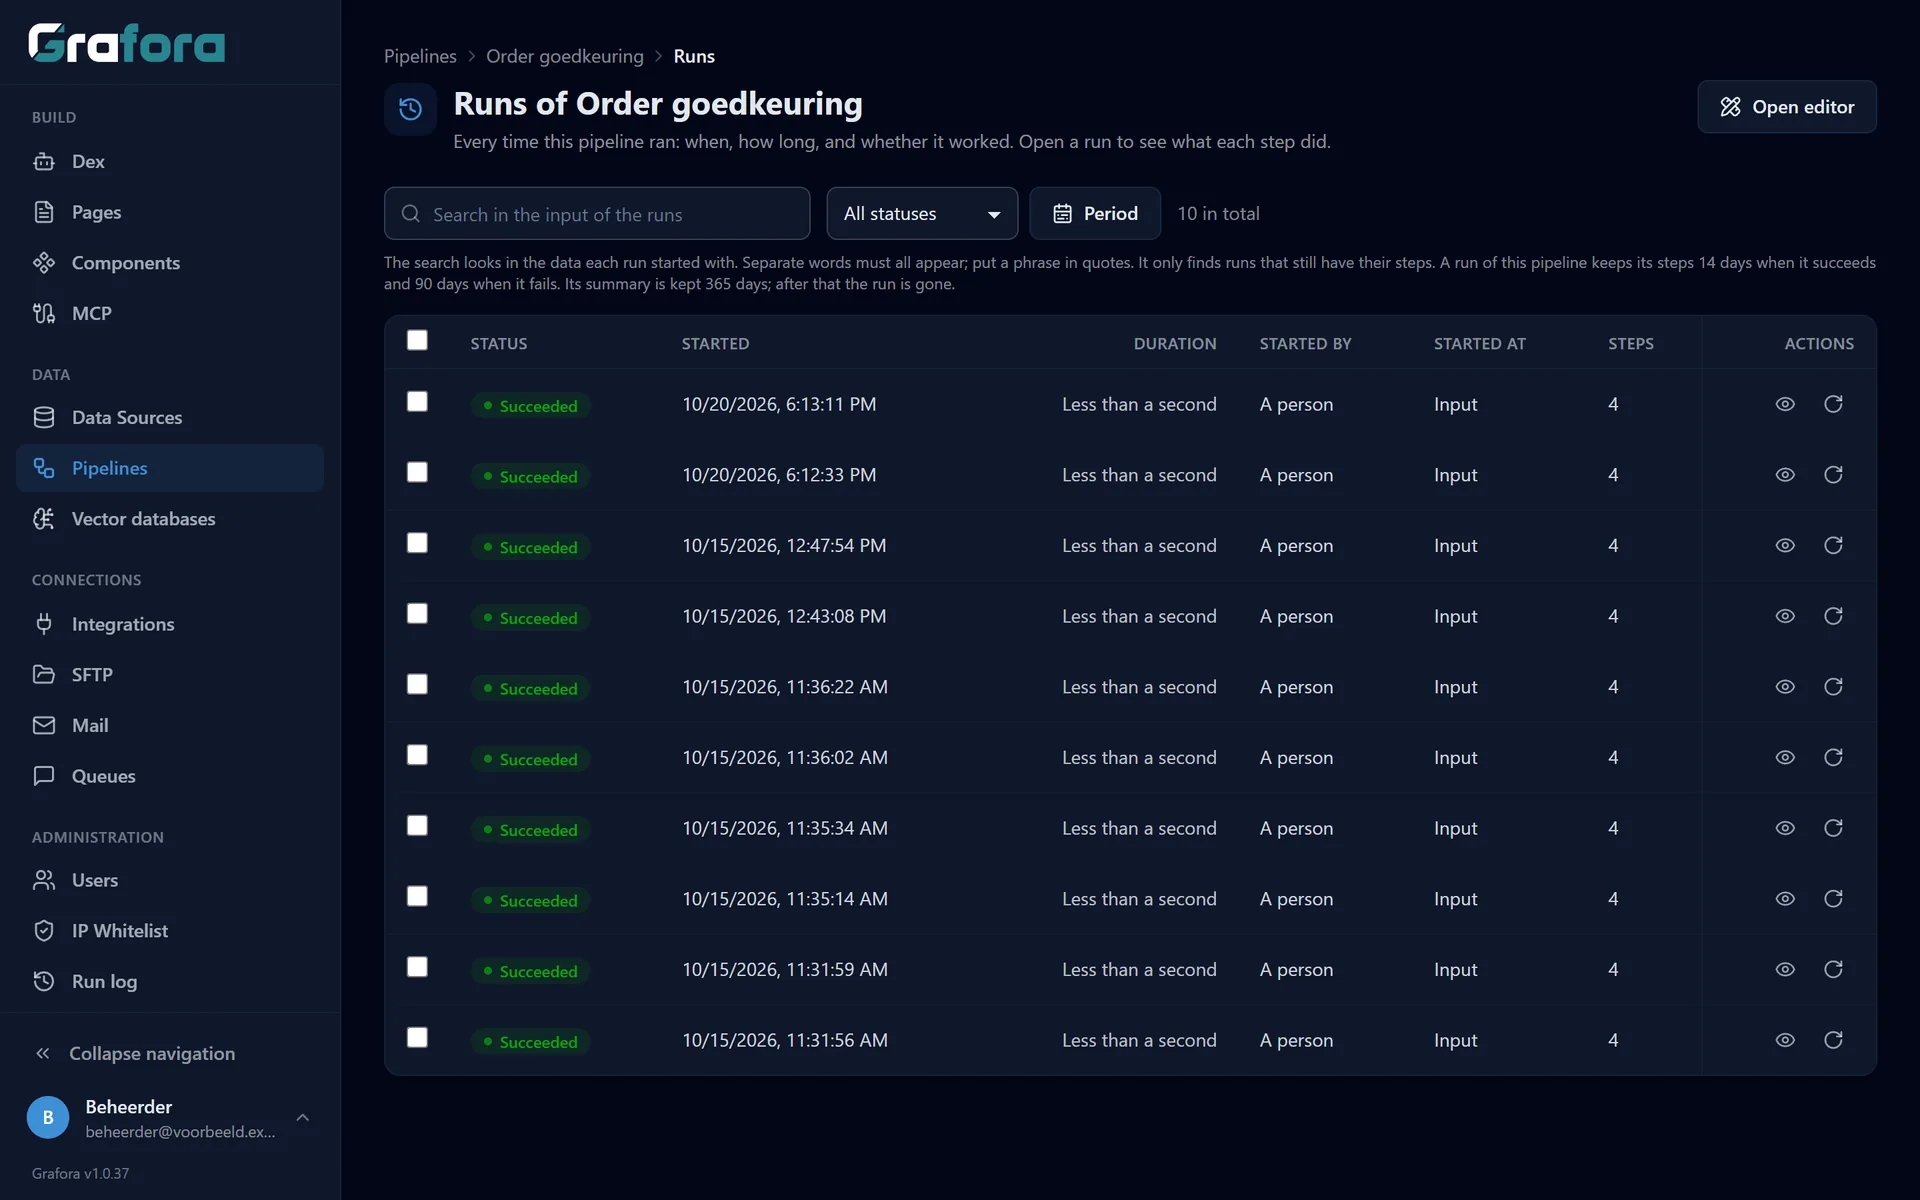The height and width of the screenshot is (1200, 1920).
Task: Open Integrations in the sidebar
Action: [170, 624]
